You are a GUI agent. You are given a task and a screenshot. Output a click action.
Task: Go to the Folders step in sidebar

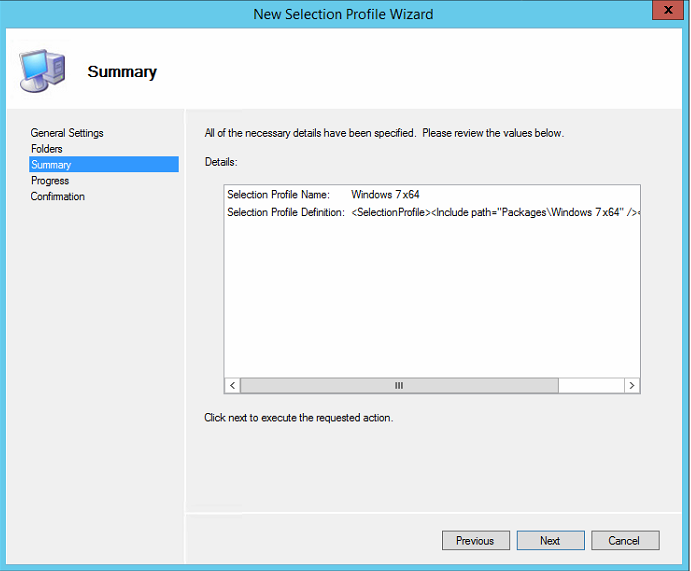pos(47,149)
